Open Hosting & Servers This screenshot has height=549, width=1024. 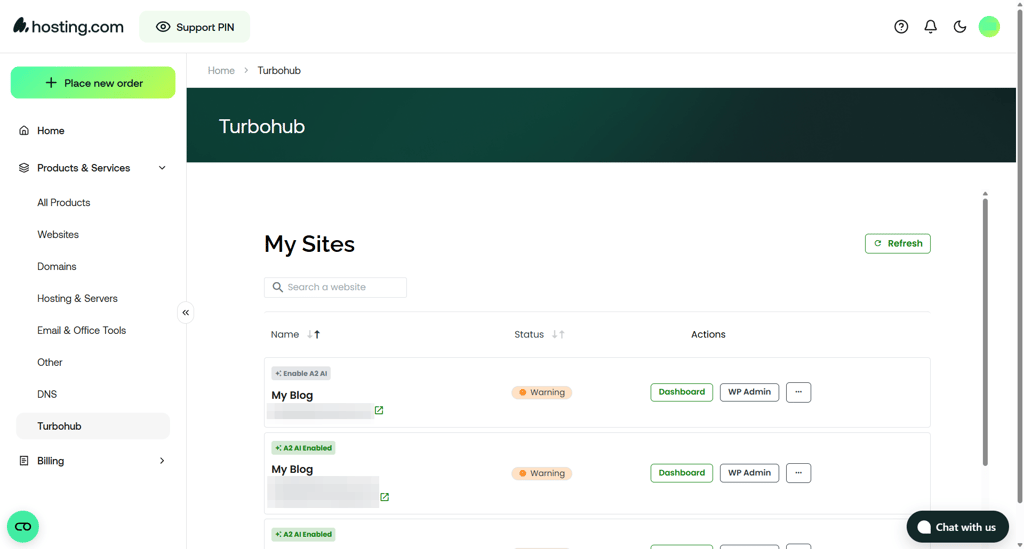77,298
